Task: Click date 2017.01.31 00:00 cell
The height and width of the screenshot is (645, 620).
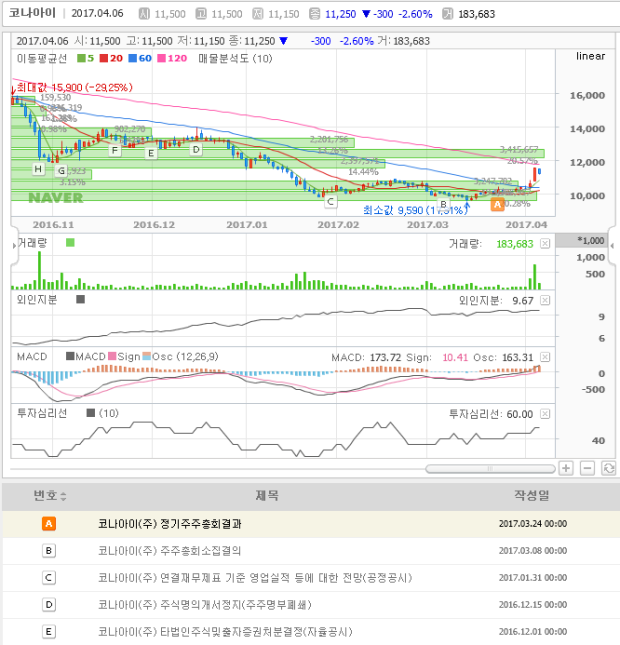Action: pos(533,578)
